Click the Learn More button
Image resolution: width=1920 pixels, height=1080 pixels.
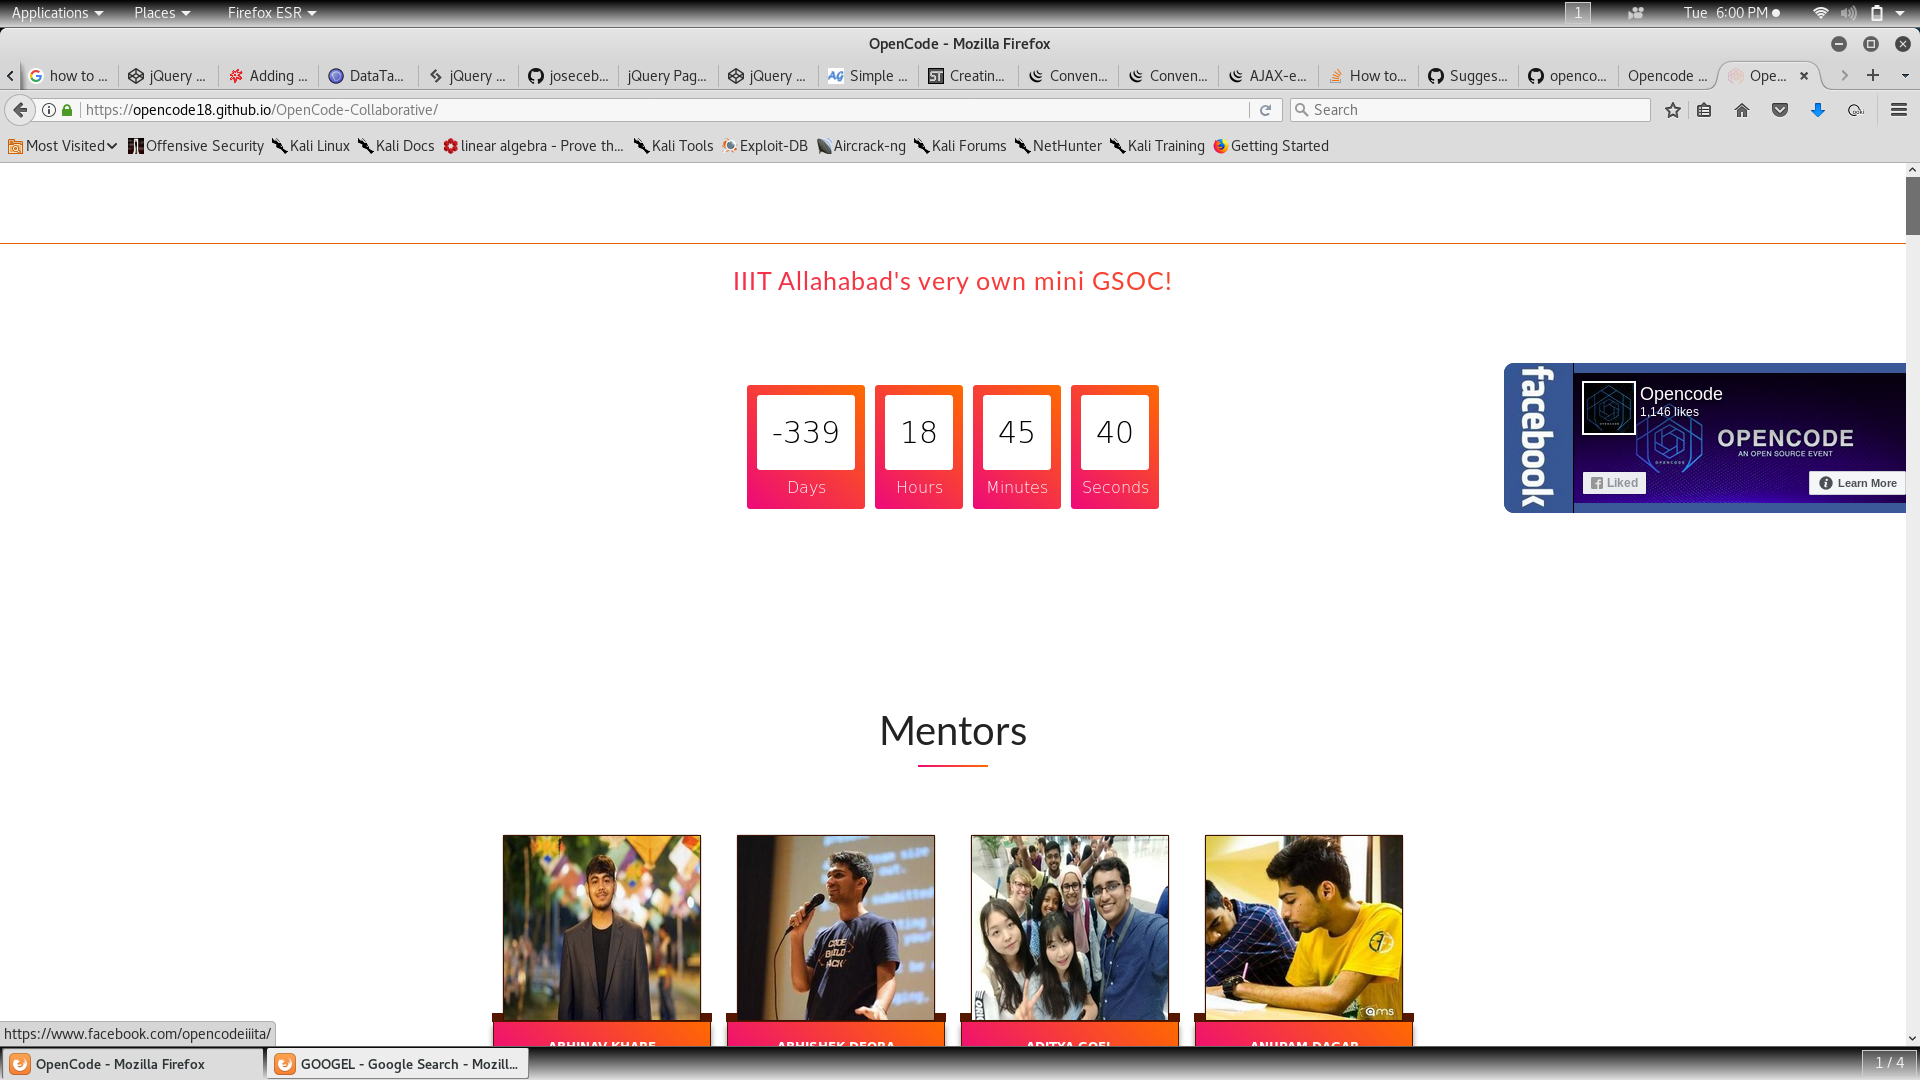coord(1857,483)
